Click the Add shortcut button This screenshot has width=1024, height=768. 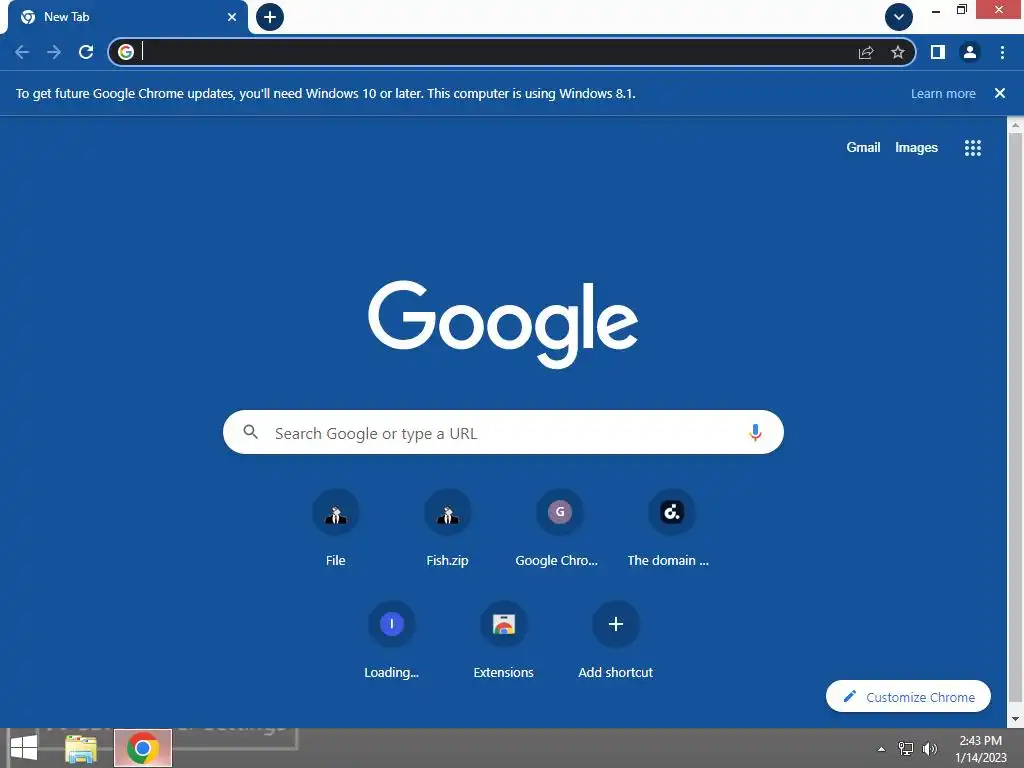[616, 641]
